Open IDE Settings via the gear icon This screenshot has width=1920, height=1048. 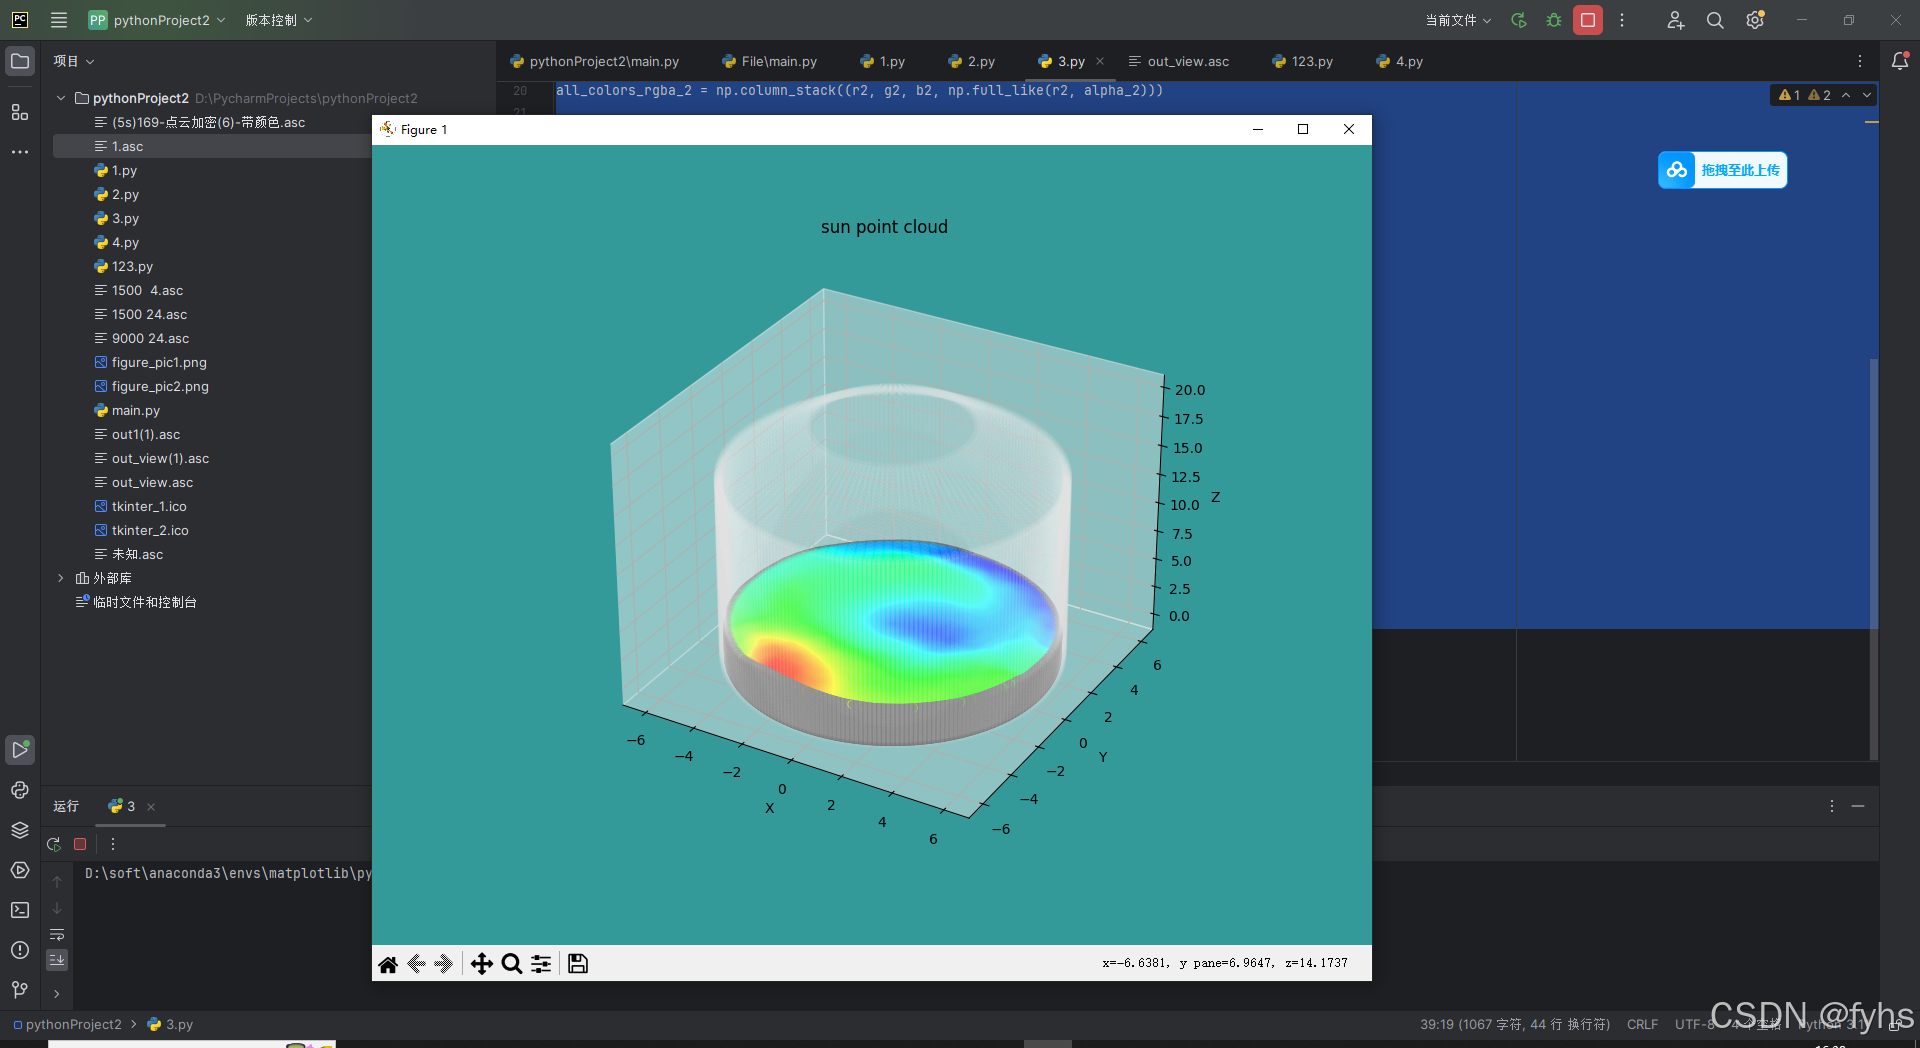click(x=1754, y=20)
